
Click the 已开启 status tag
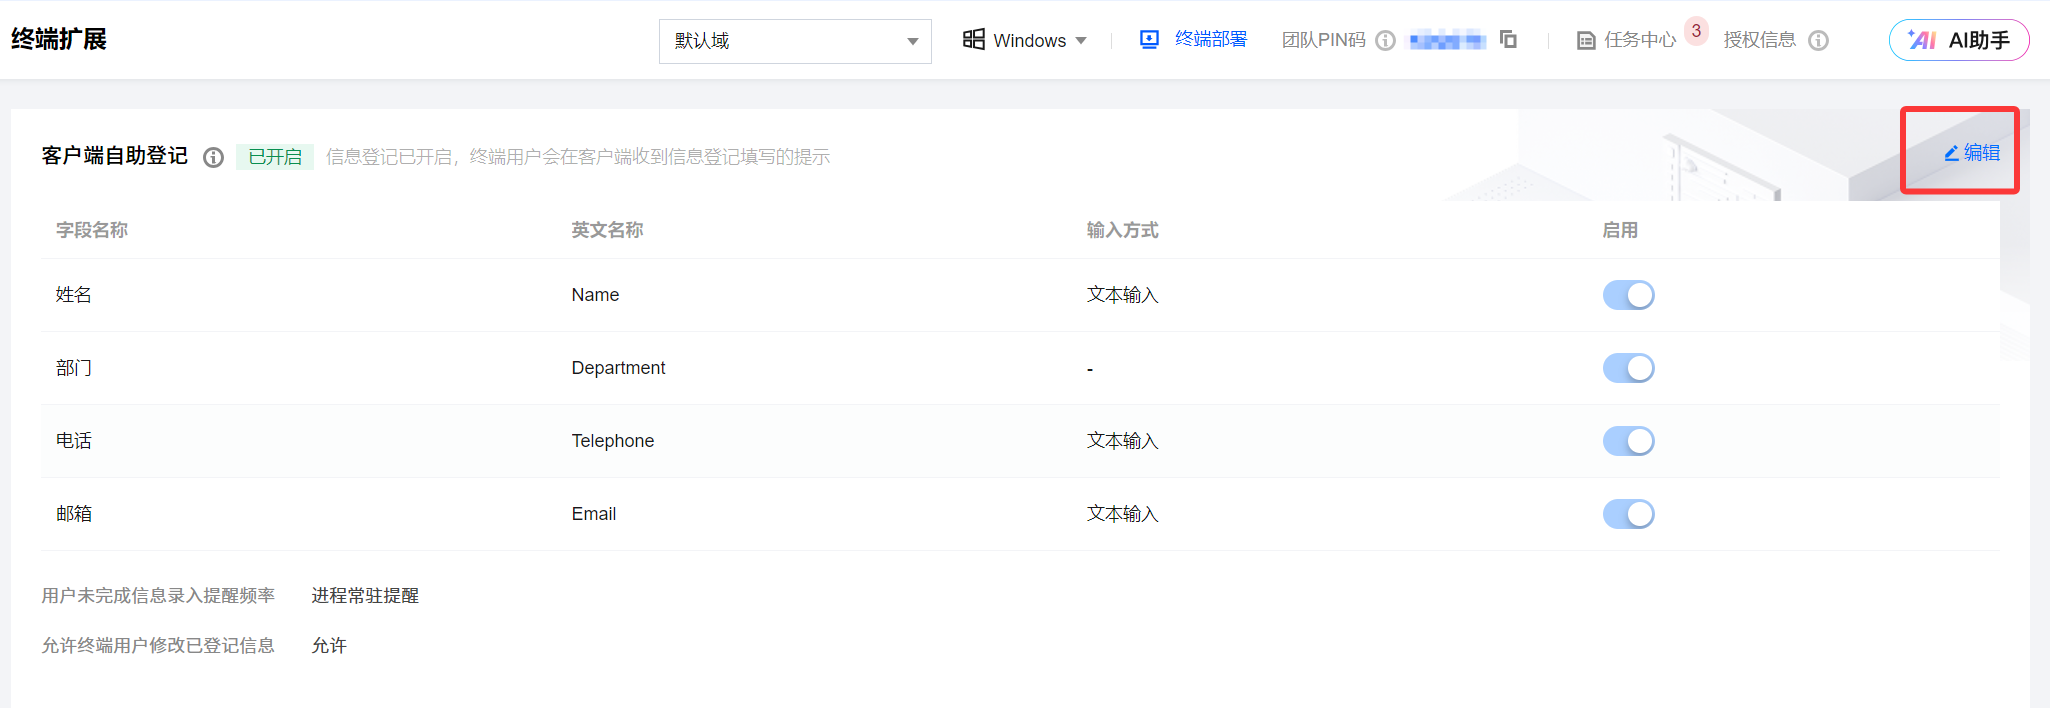click(x=275, y=157)
